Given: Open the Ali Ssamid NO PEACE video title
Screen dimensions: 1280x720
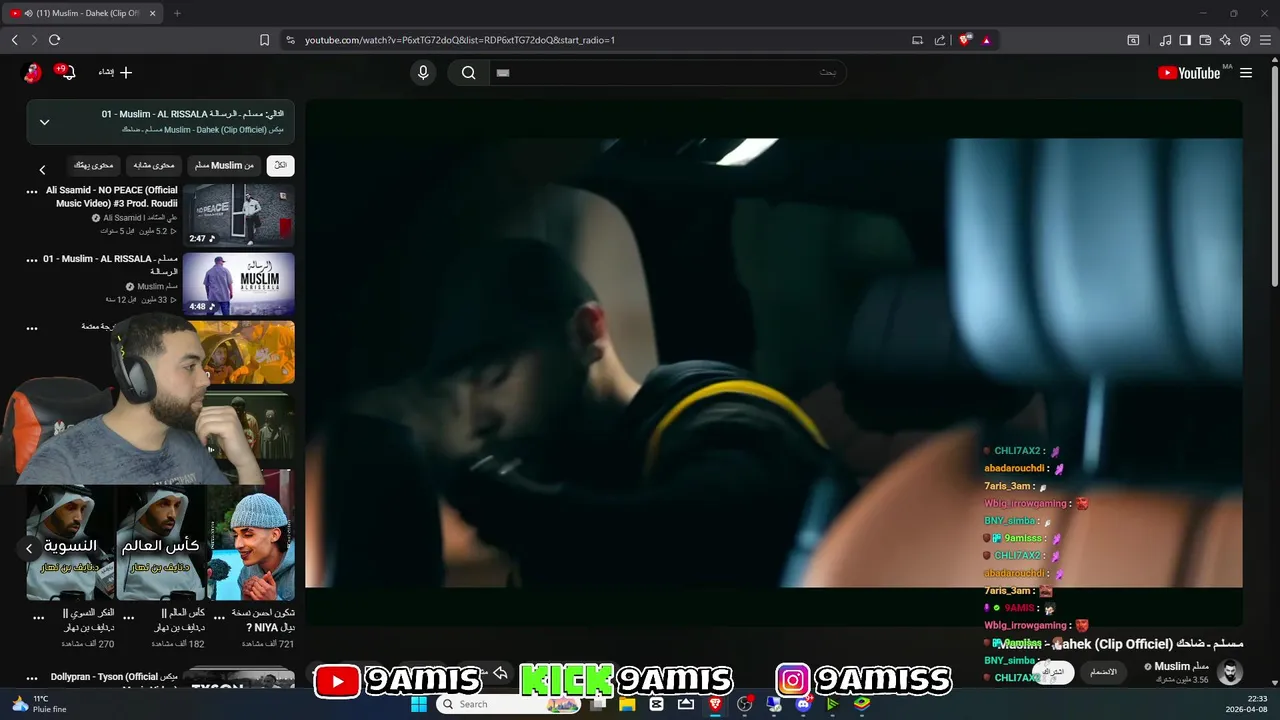Looking at the screenshot, I should [111, 197].
